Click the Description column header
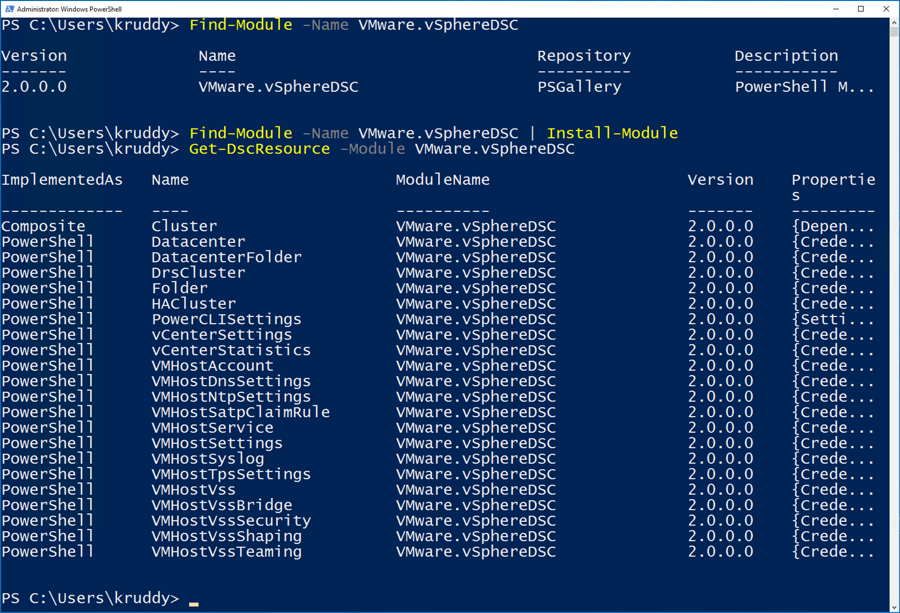The image size is (900, 613). (x=786, y=56)
